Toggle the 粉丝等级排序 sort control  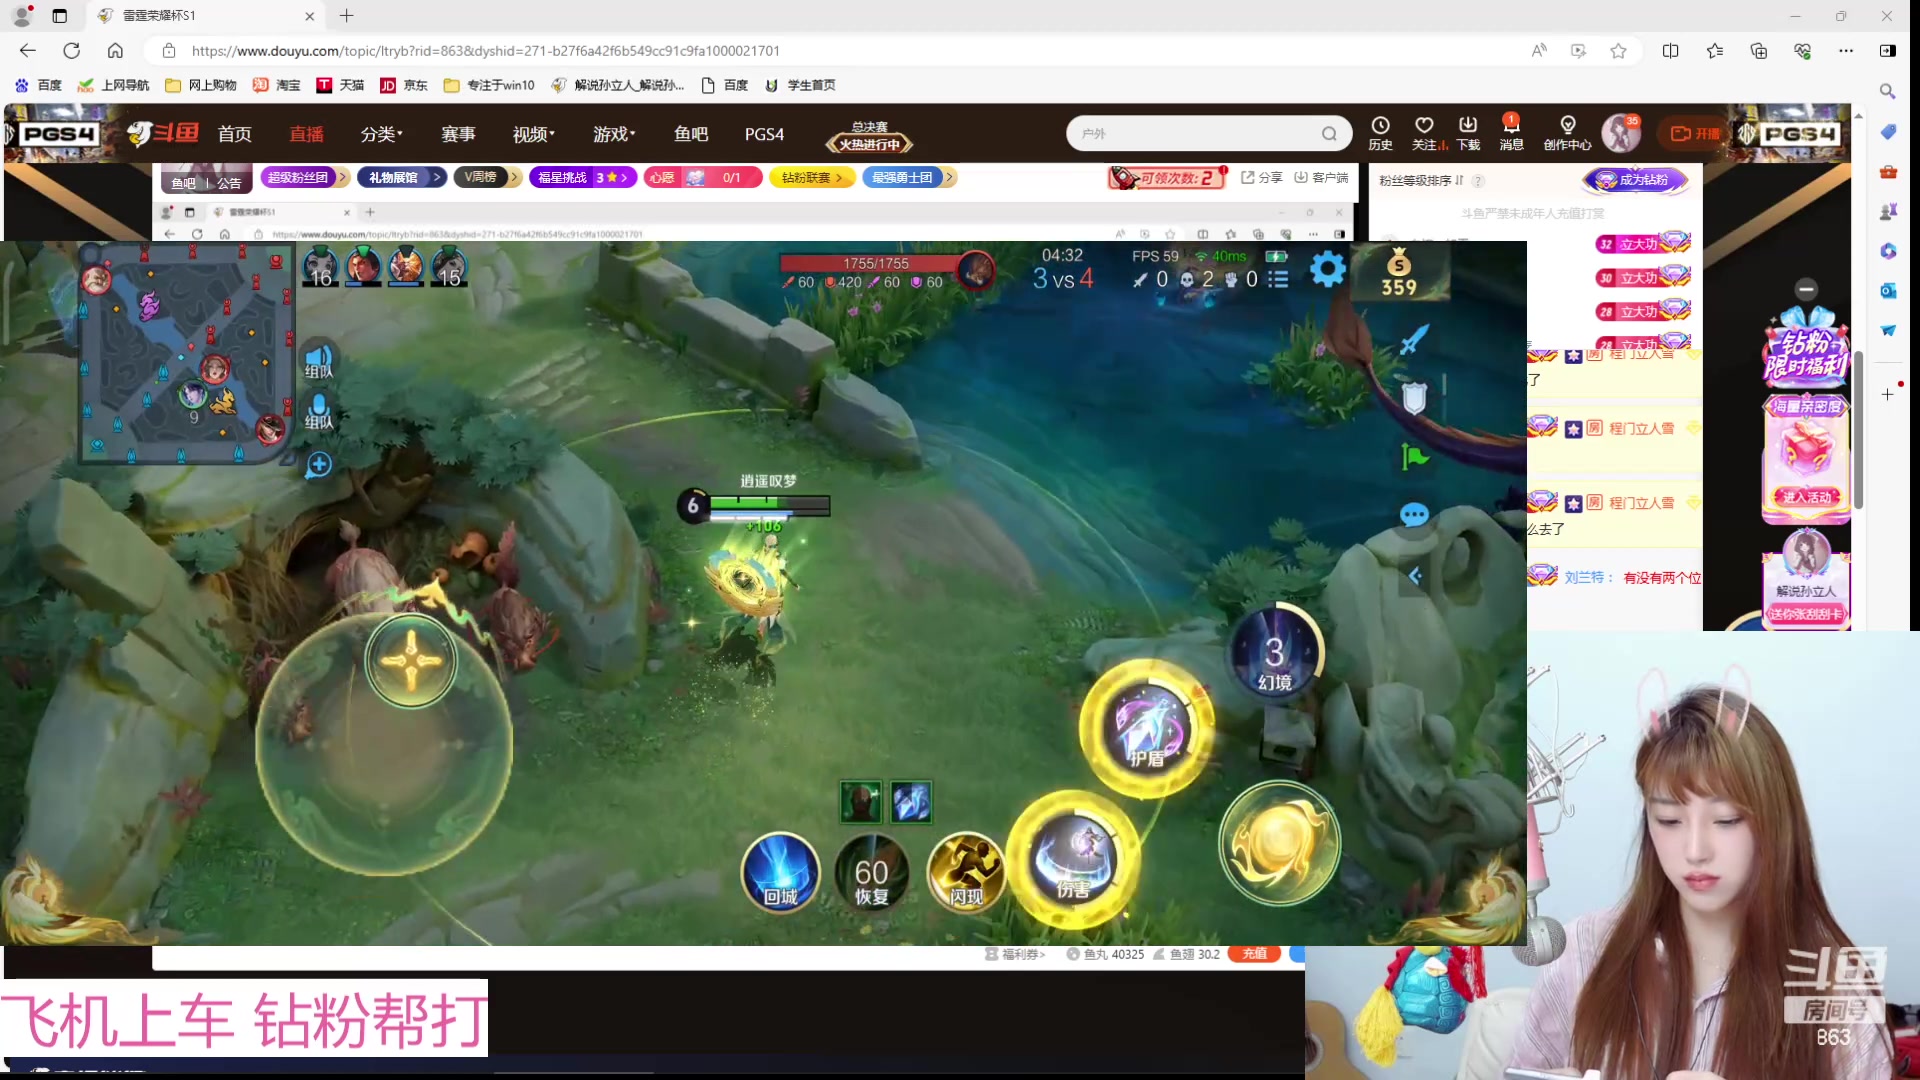tap(1420, 180)
